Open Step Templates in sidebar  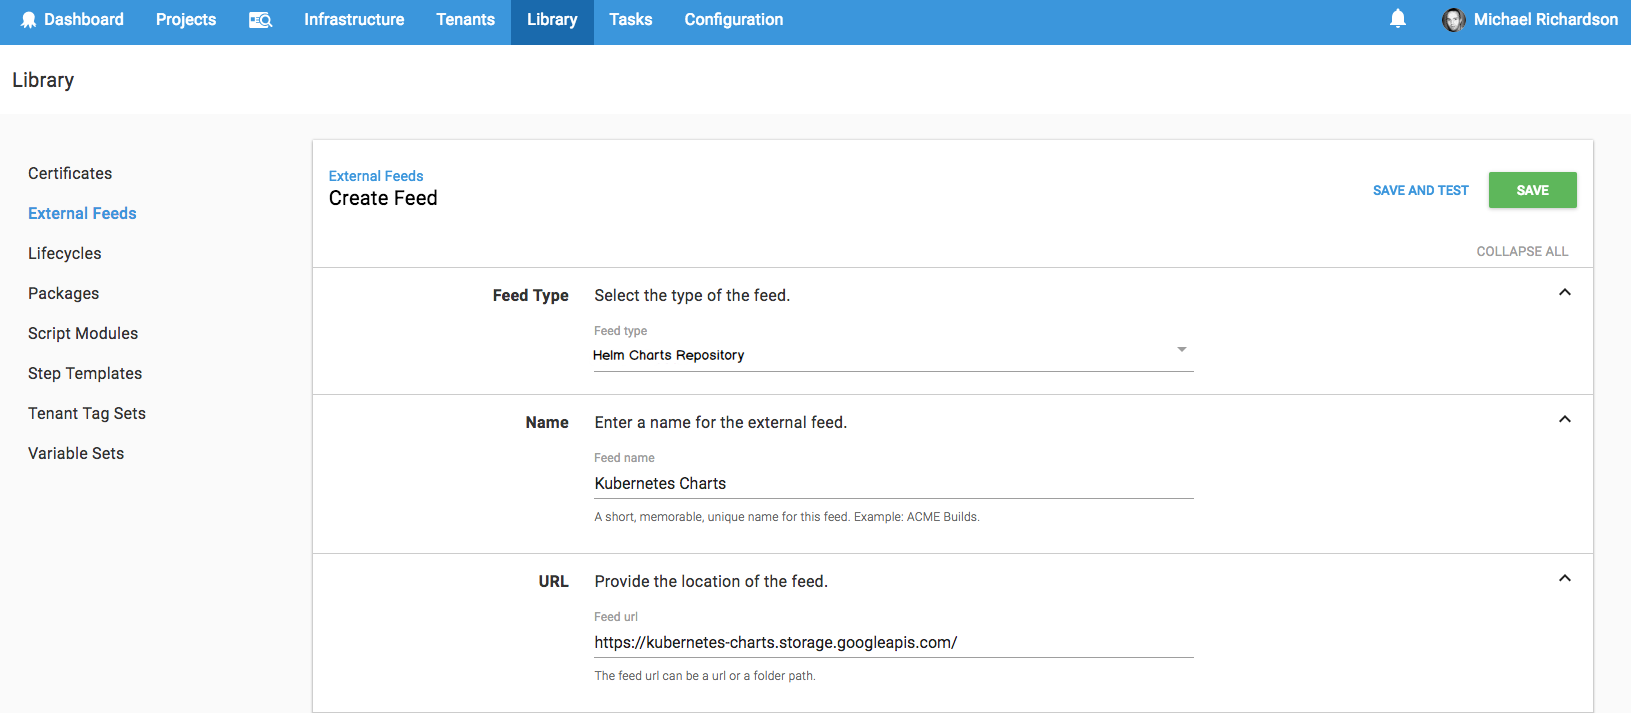coord(85,373)
